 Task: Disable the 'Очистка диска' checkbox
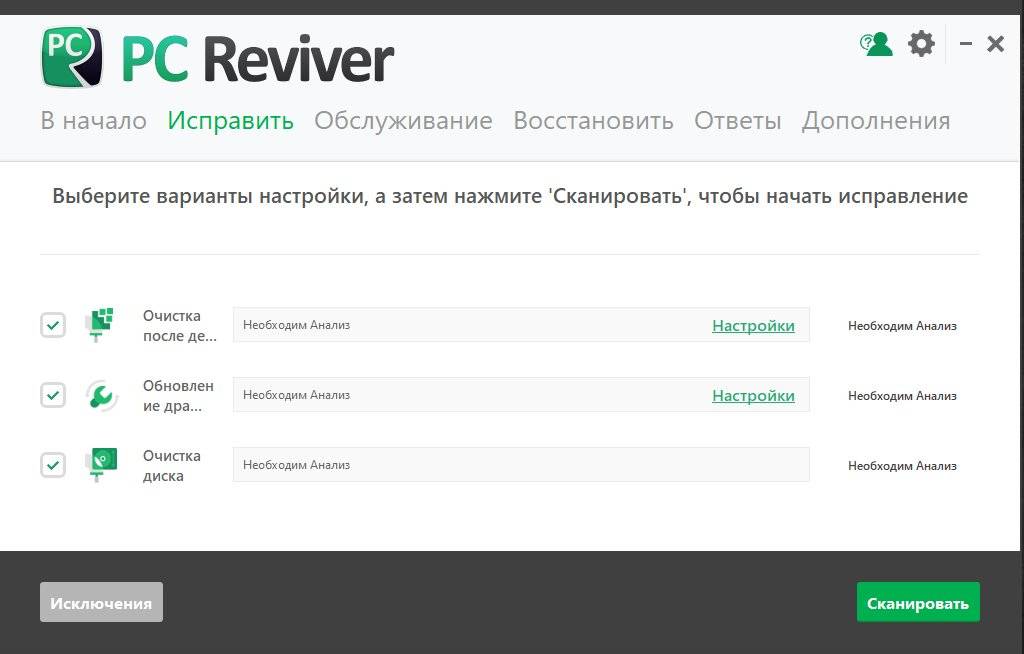53,465
